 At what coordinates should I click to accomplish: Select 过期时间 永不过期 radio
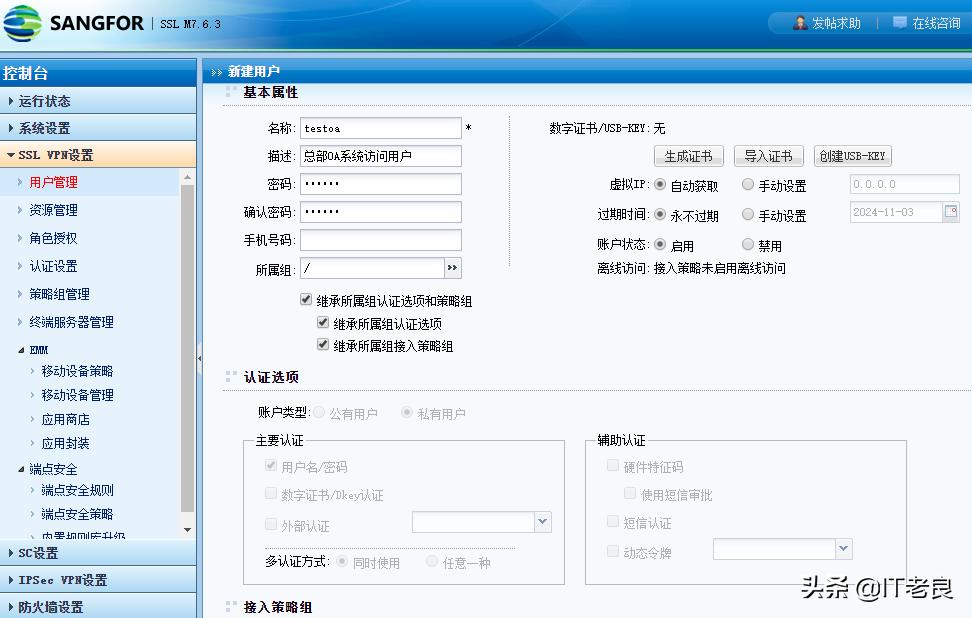coord(660,214)
